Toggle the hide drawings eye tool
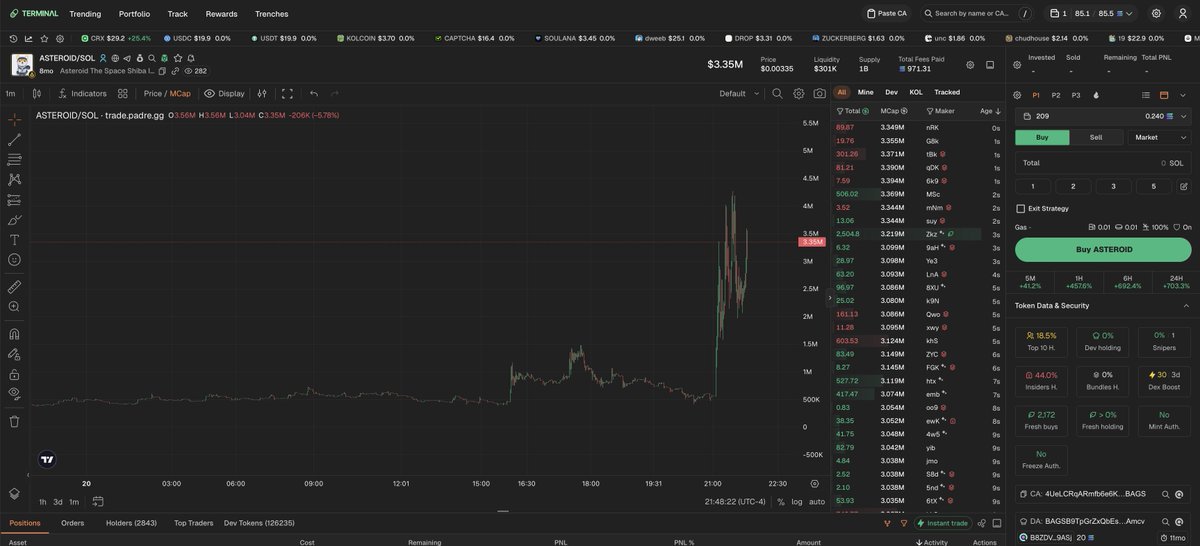Viewport: 1200px width, 546px height. [x=15, y=393]
